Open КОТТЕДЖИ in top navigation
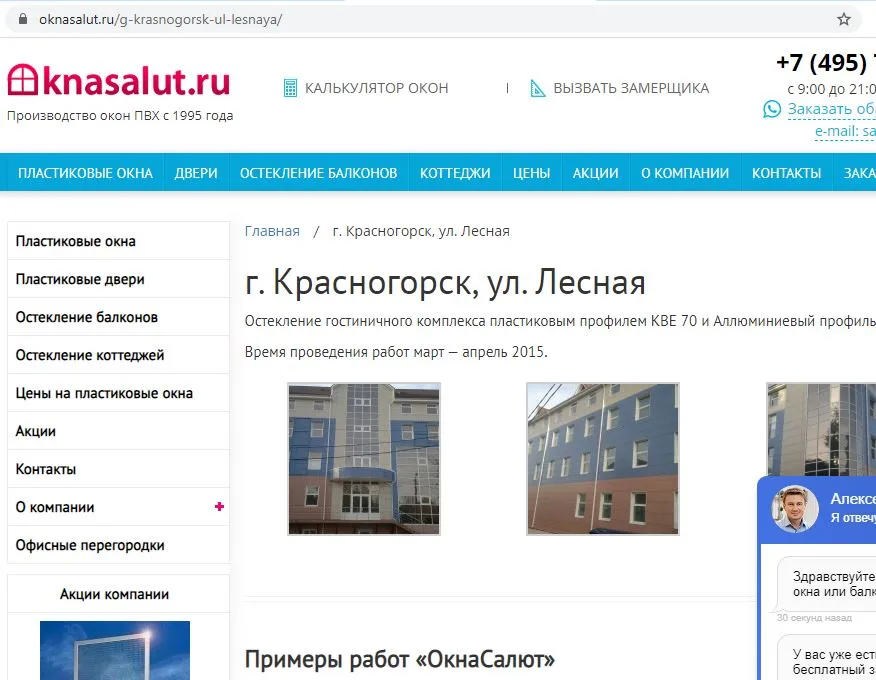 pos(455,173)
